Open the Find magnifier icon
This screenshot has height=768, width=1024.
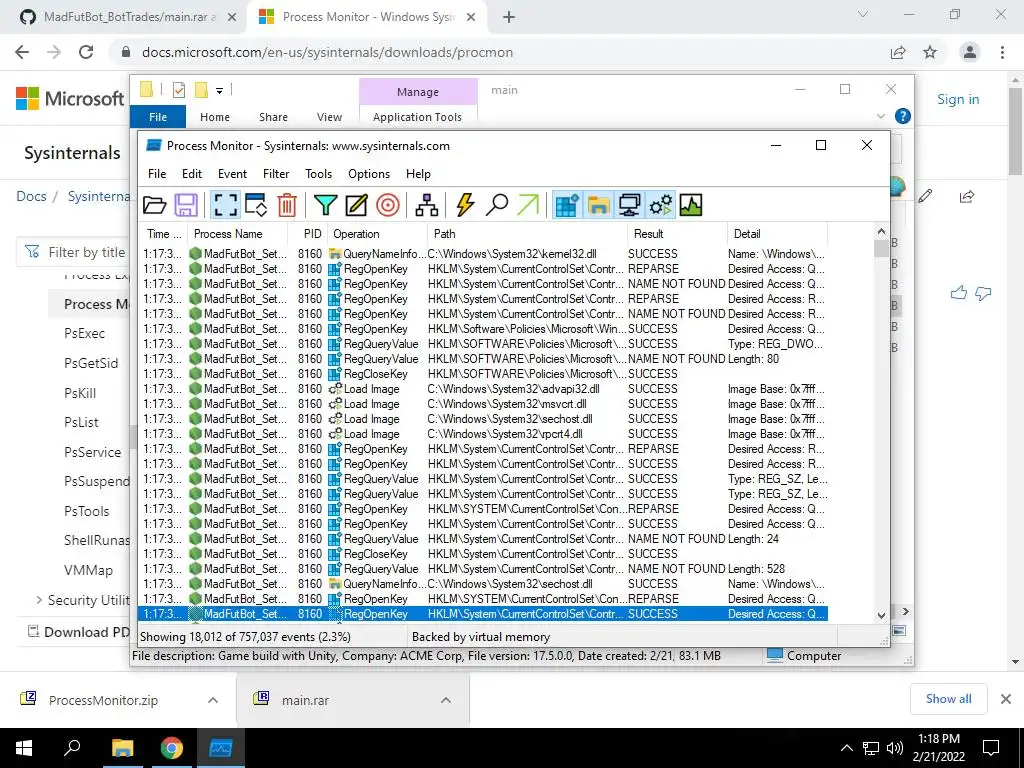click(x=496, y=205)
